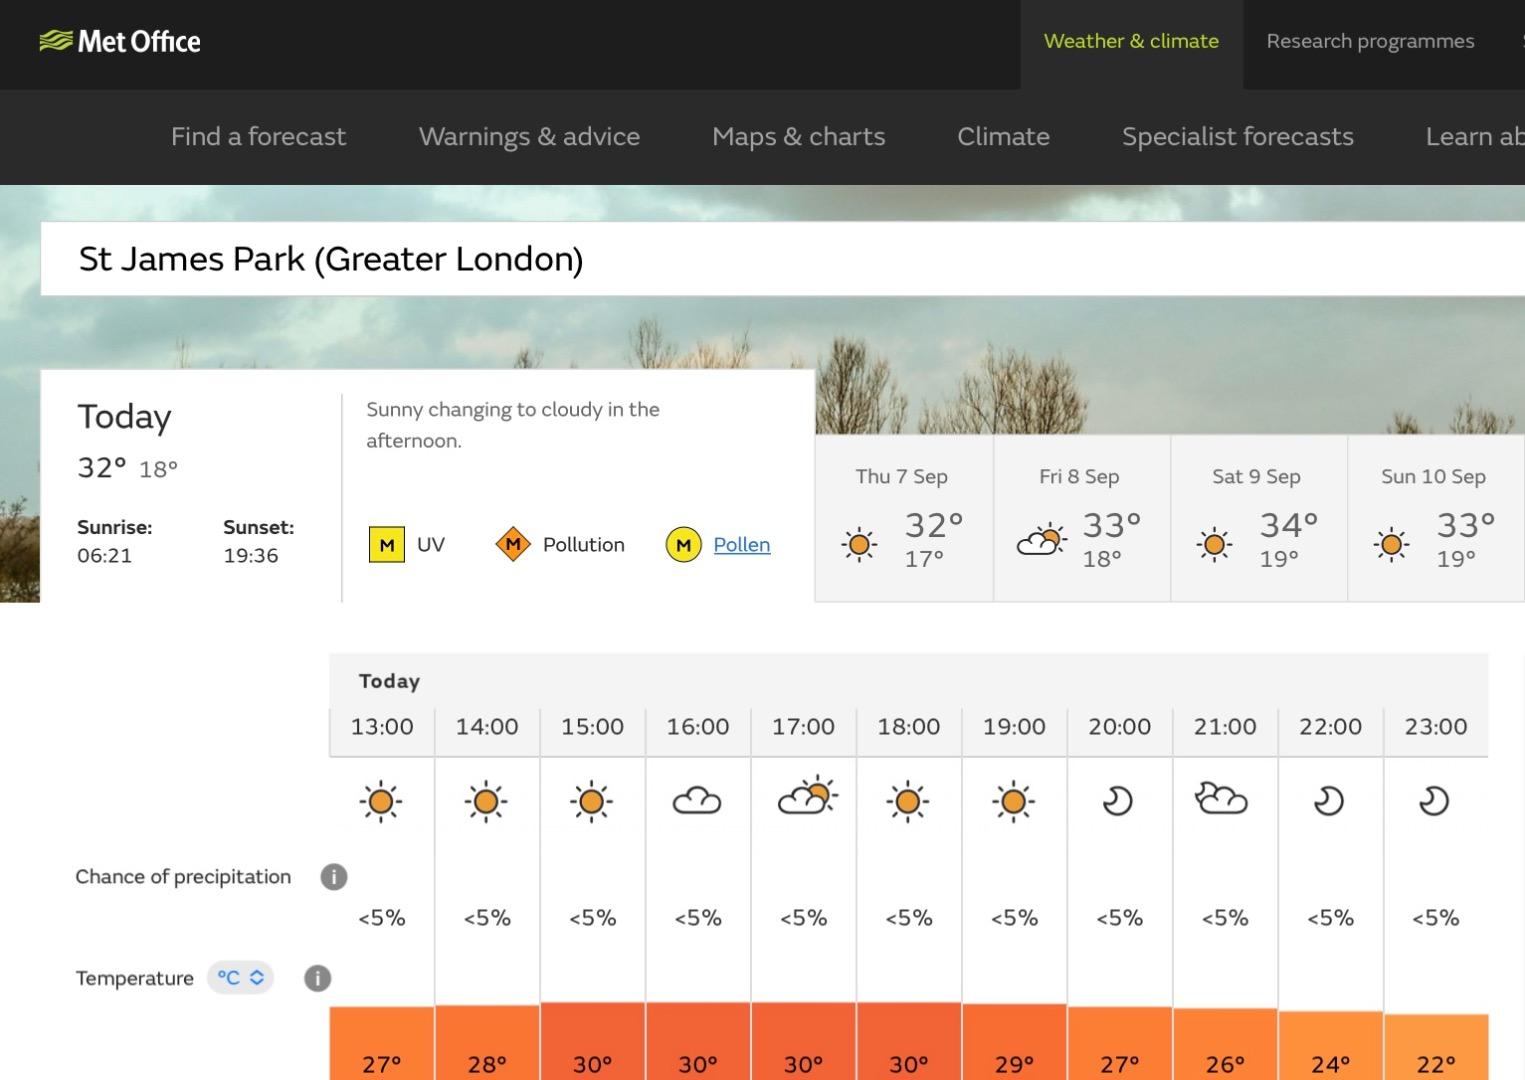1525x1080 pixels.
Task: Click the Fri 8 Sep sunny intervals icon
Action: pos(1041,540)
